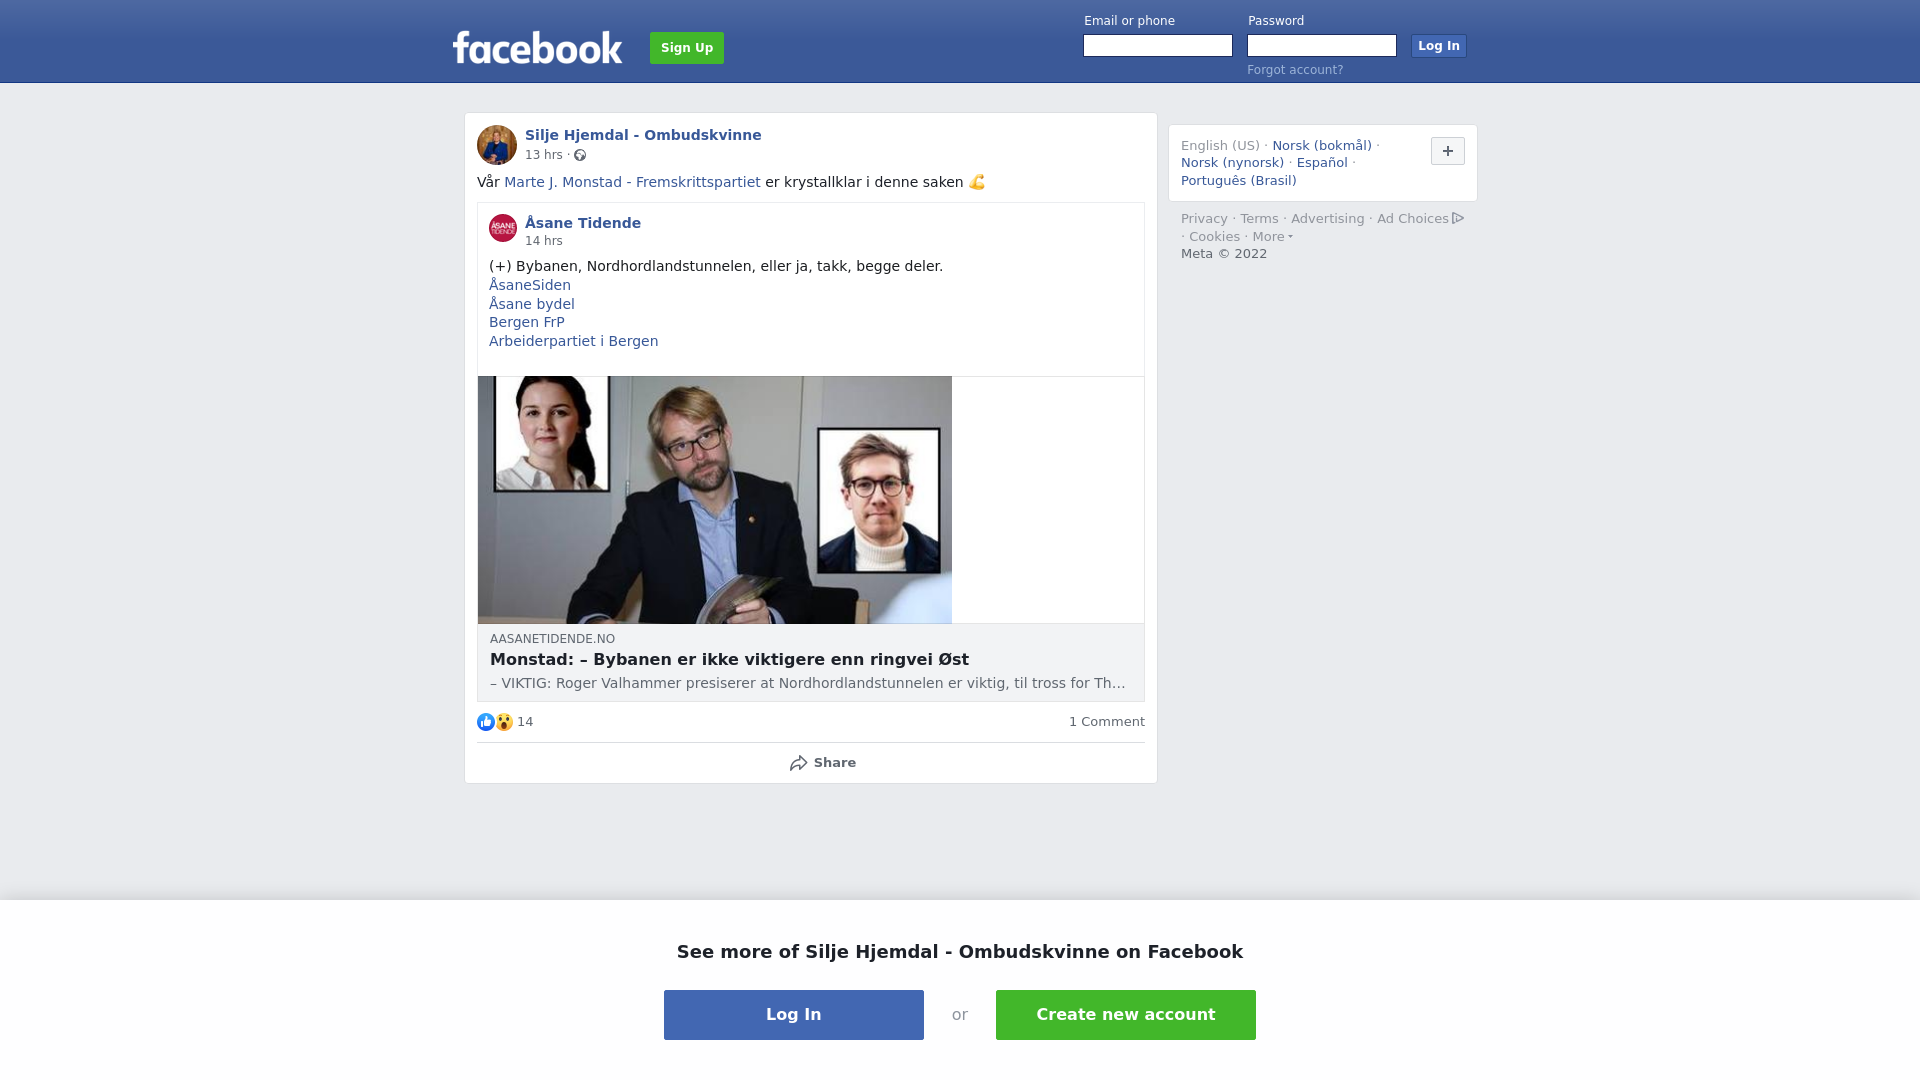Click the Forgot account? link
The image size is (1920, 1080).
point(1295,70)
